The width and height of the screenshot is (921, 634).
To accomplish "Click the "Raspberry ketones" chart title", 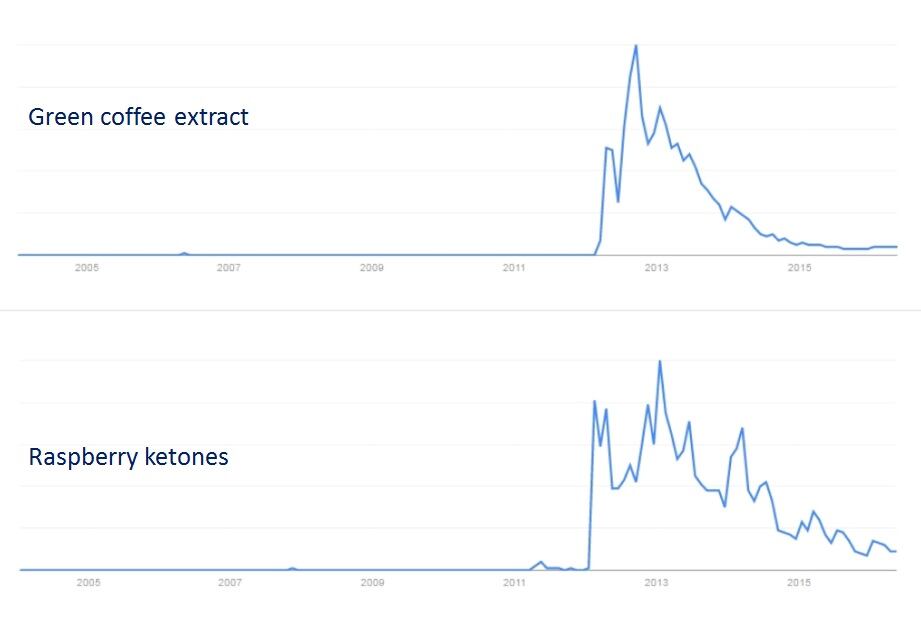I will [128, 458].
